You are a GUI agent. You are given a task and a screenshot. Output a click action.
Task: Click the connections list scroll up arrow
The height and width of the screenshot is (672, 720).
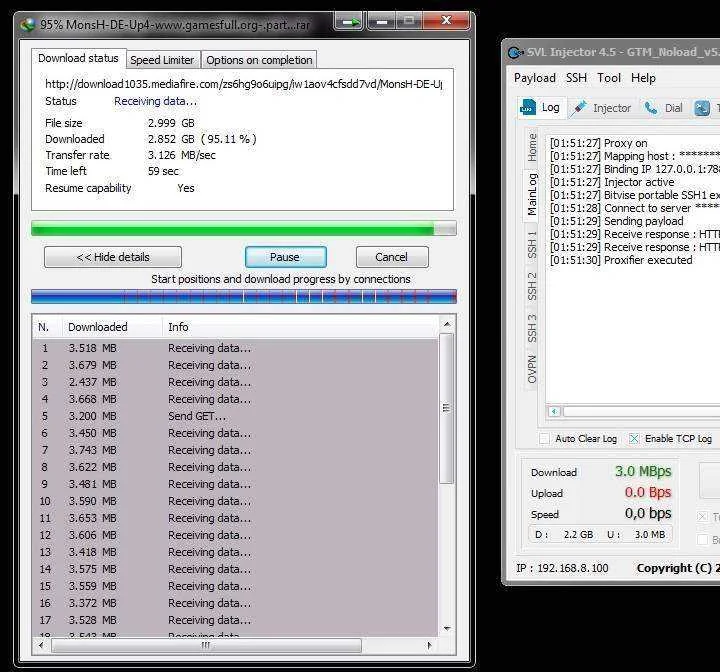tap(447, 324)
